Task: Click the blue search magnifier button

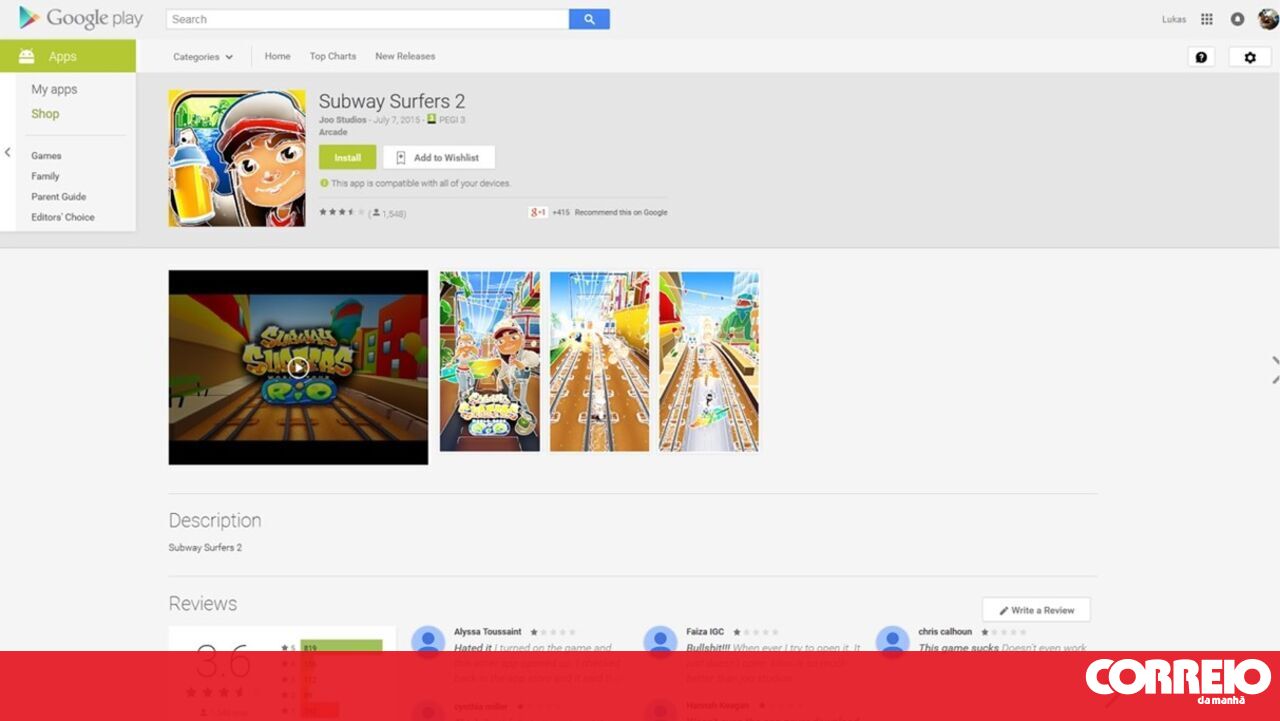Action: (x=589, y=19)
